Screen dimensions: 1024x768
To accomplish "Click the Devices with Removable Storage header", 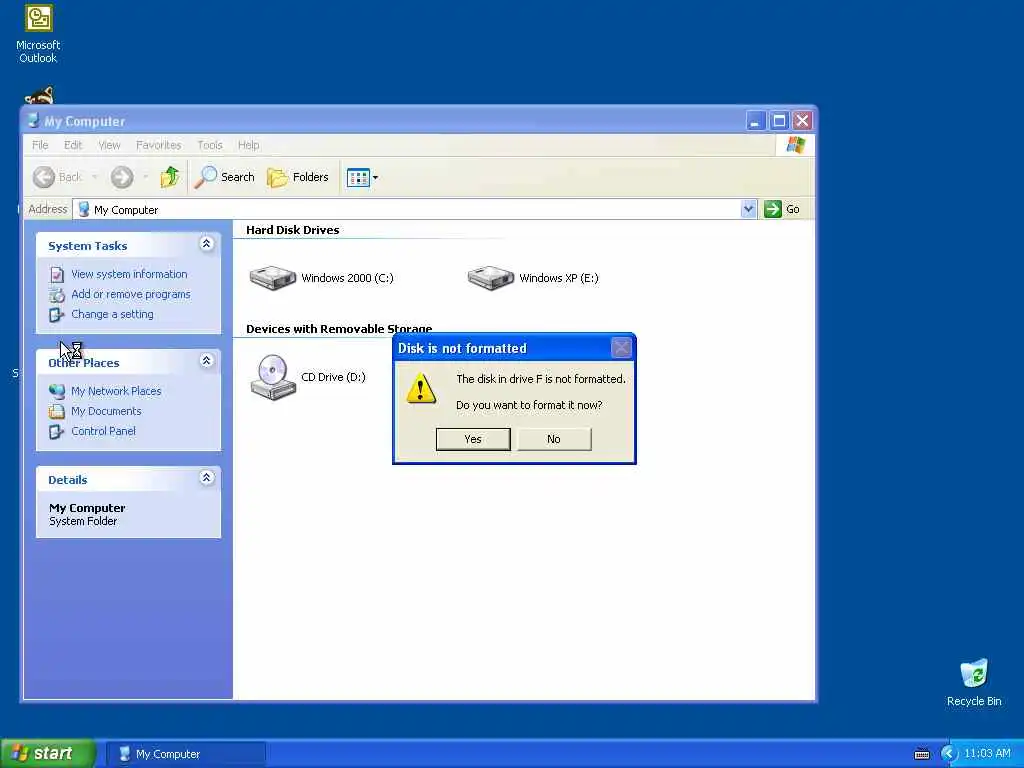I will tap(339, 328).
